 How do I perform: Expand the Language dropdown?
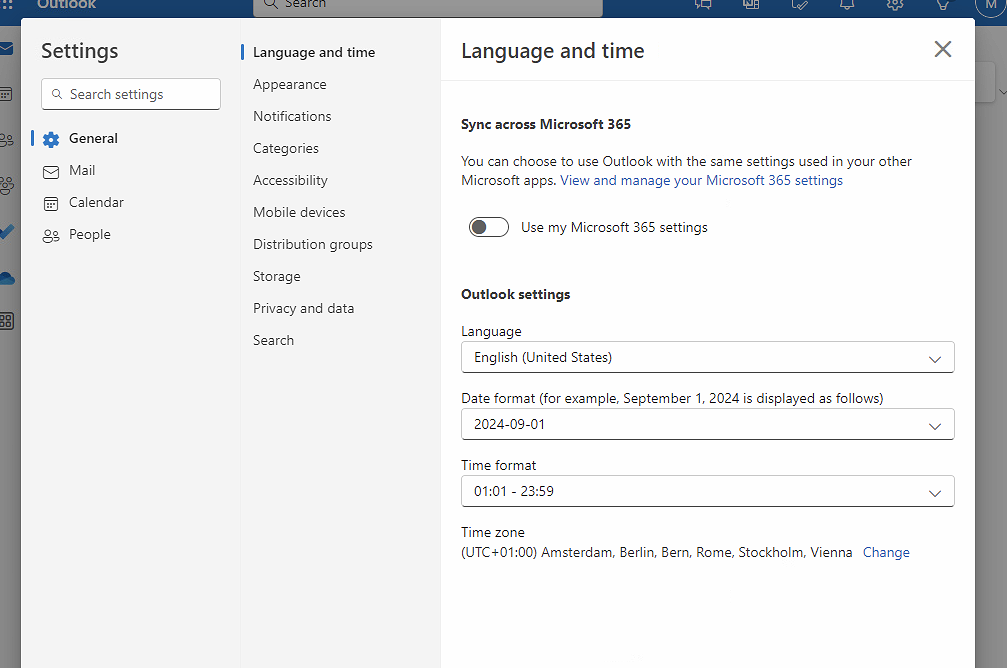click(x=707, y=357)
